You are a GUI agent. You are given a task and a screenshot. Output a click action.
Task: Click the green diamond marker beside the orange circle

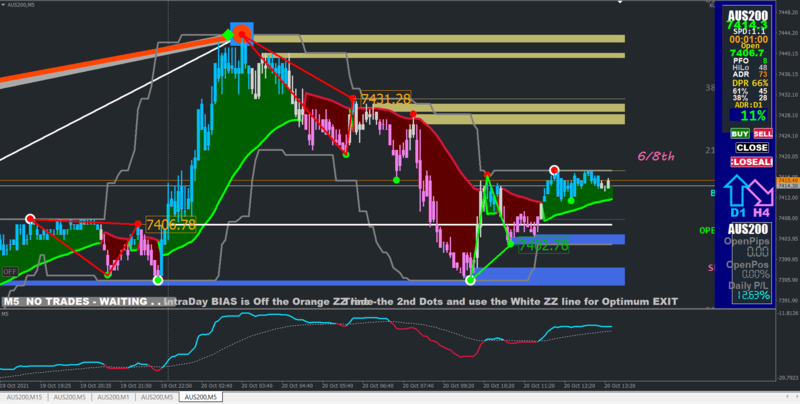[x=228, y=35]
